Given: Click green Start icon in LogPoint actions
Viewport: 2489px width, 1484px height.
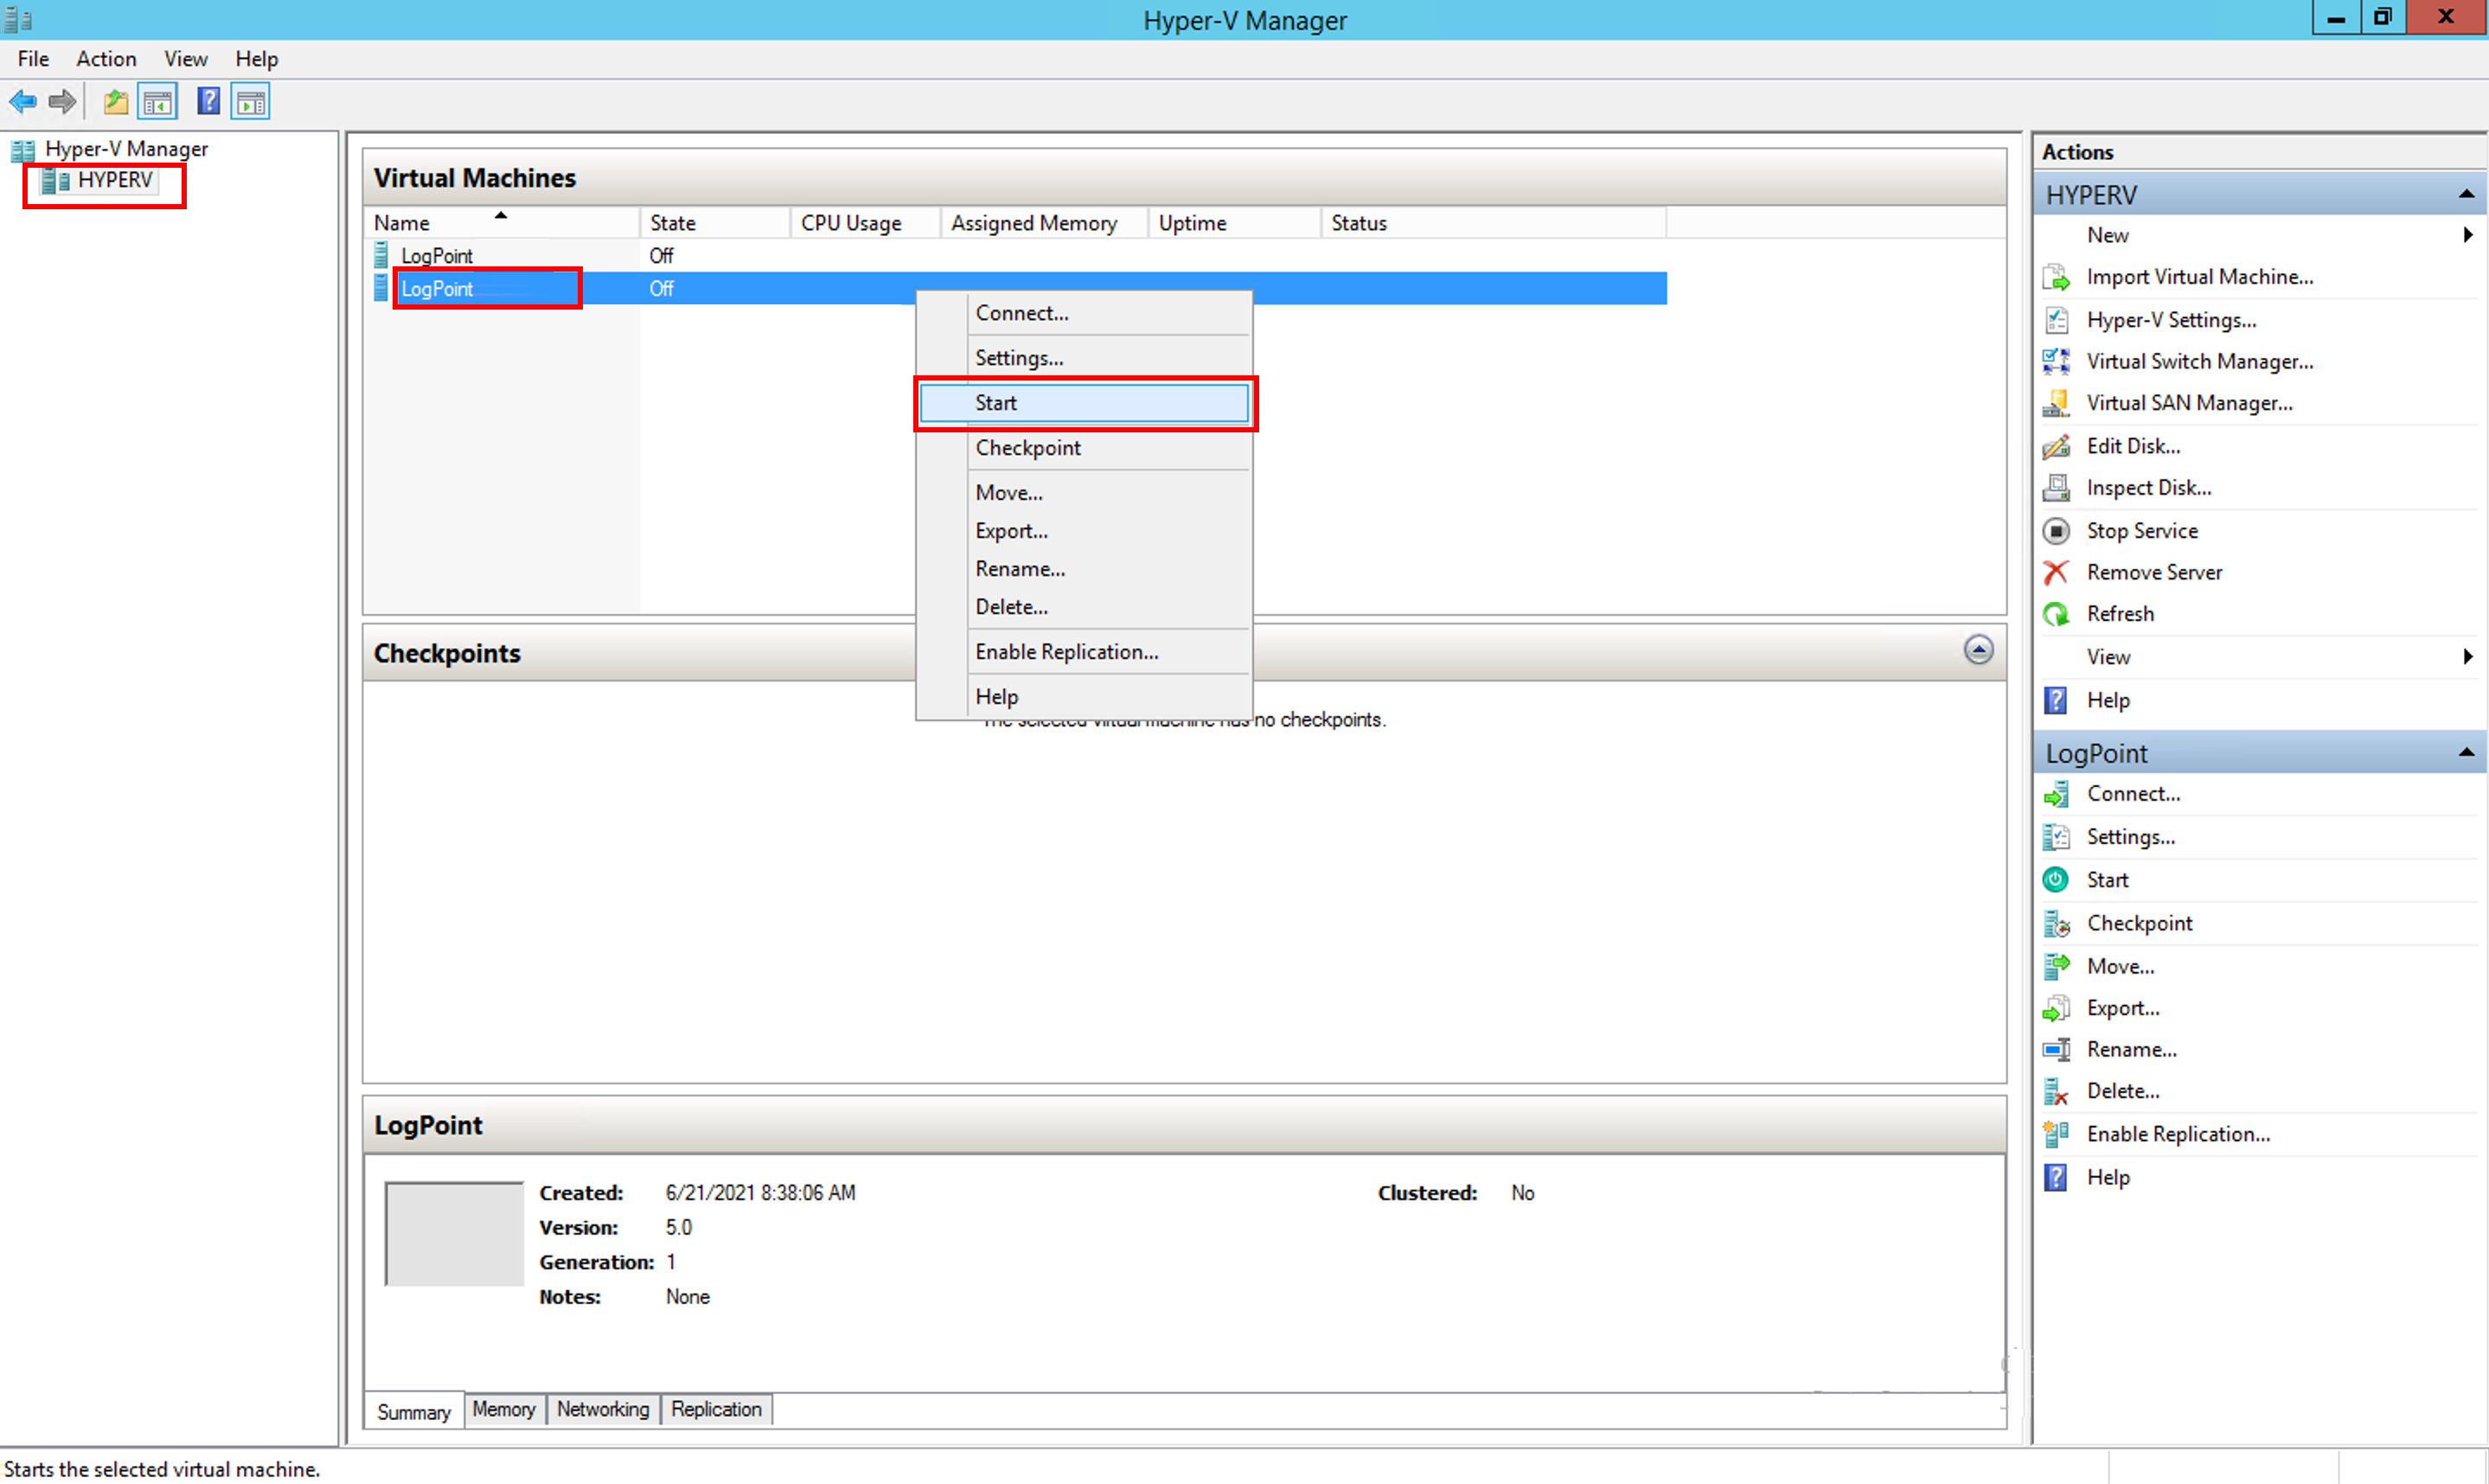Looking at the screenshot, I should (2056, 880).
